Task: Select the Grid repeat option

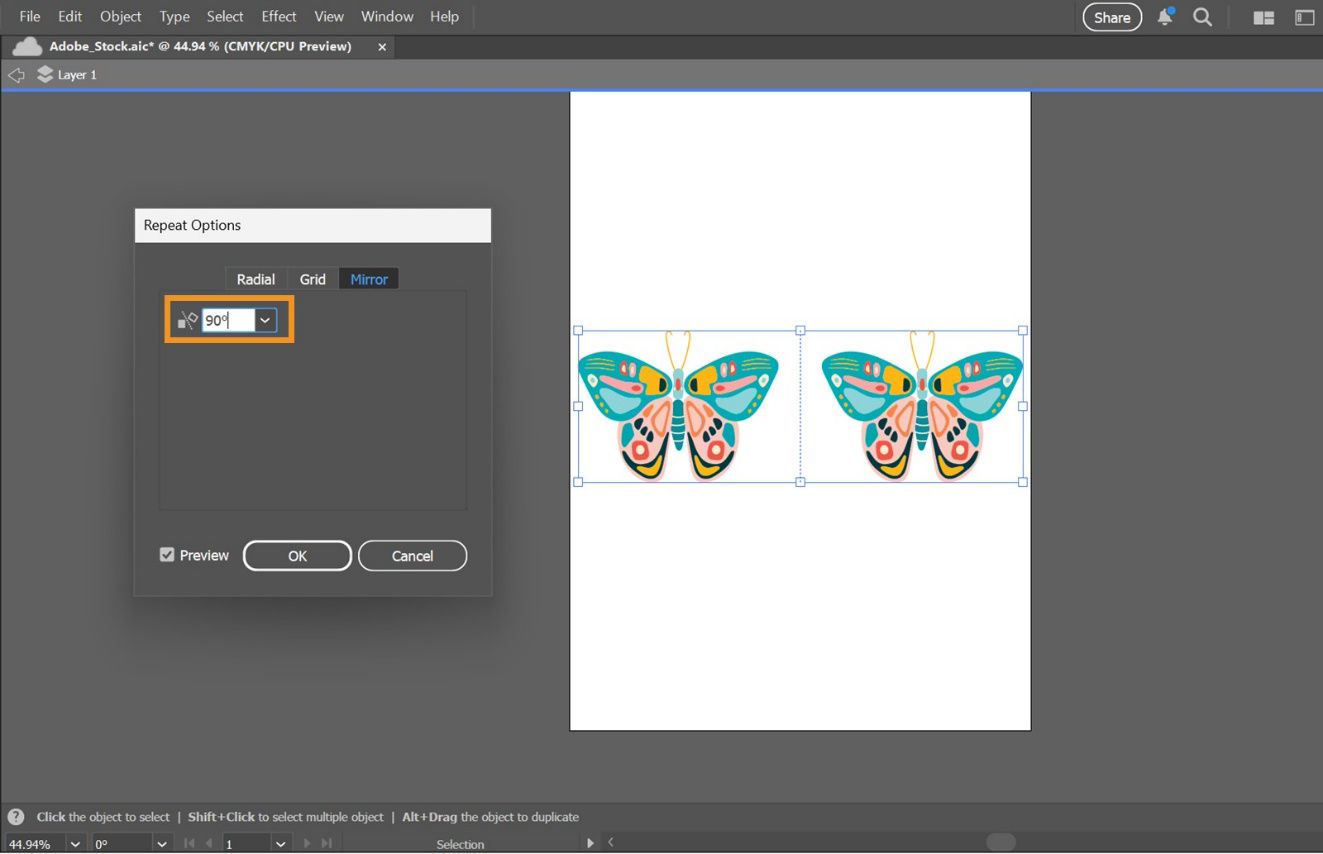Action: point(311,279)
